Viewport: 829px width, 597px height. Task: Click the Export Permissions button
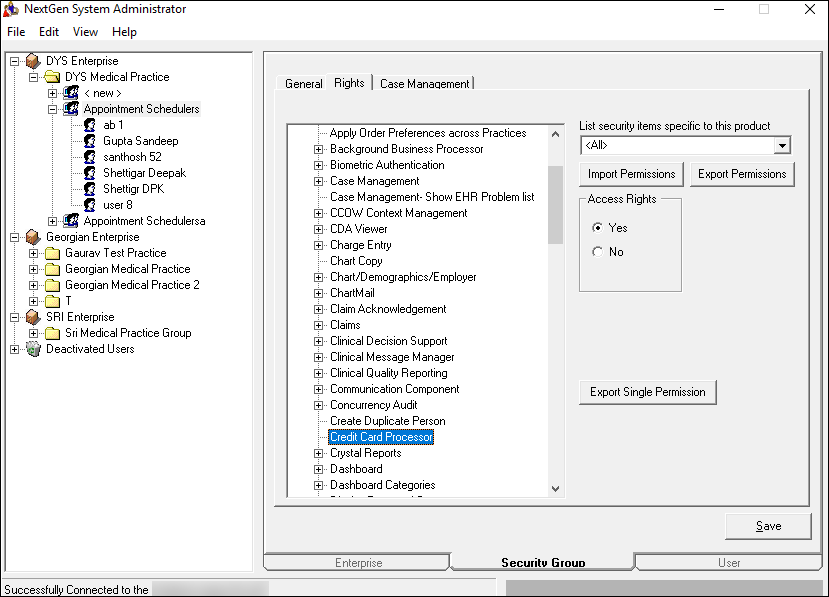click(742, 174)
